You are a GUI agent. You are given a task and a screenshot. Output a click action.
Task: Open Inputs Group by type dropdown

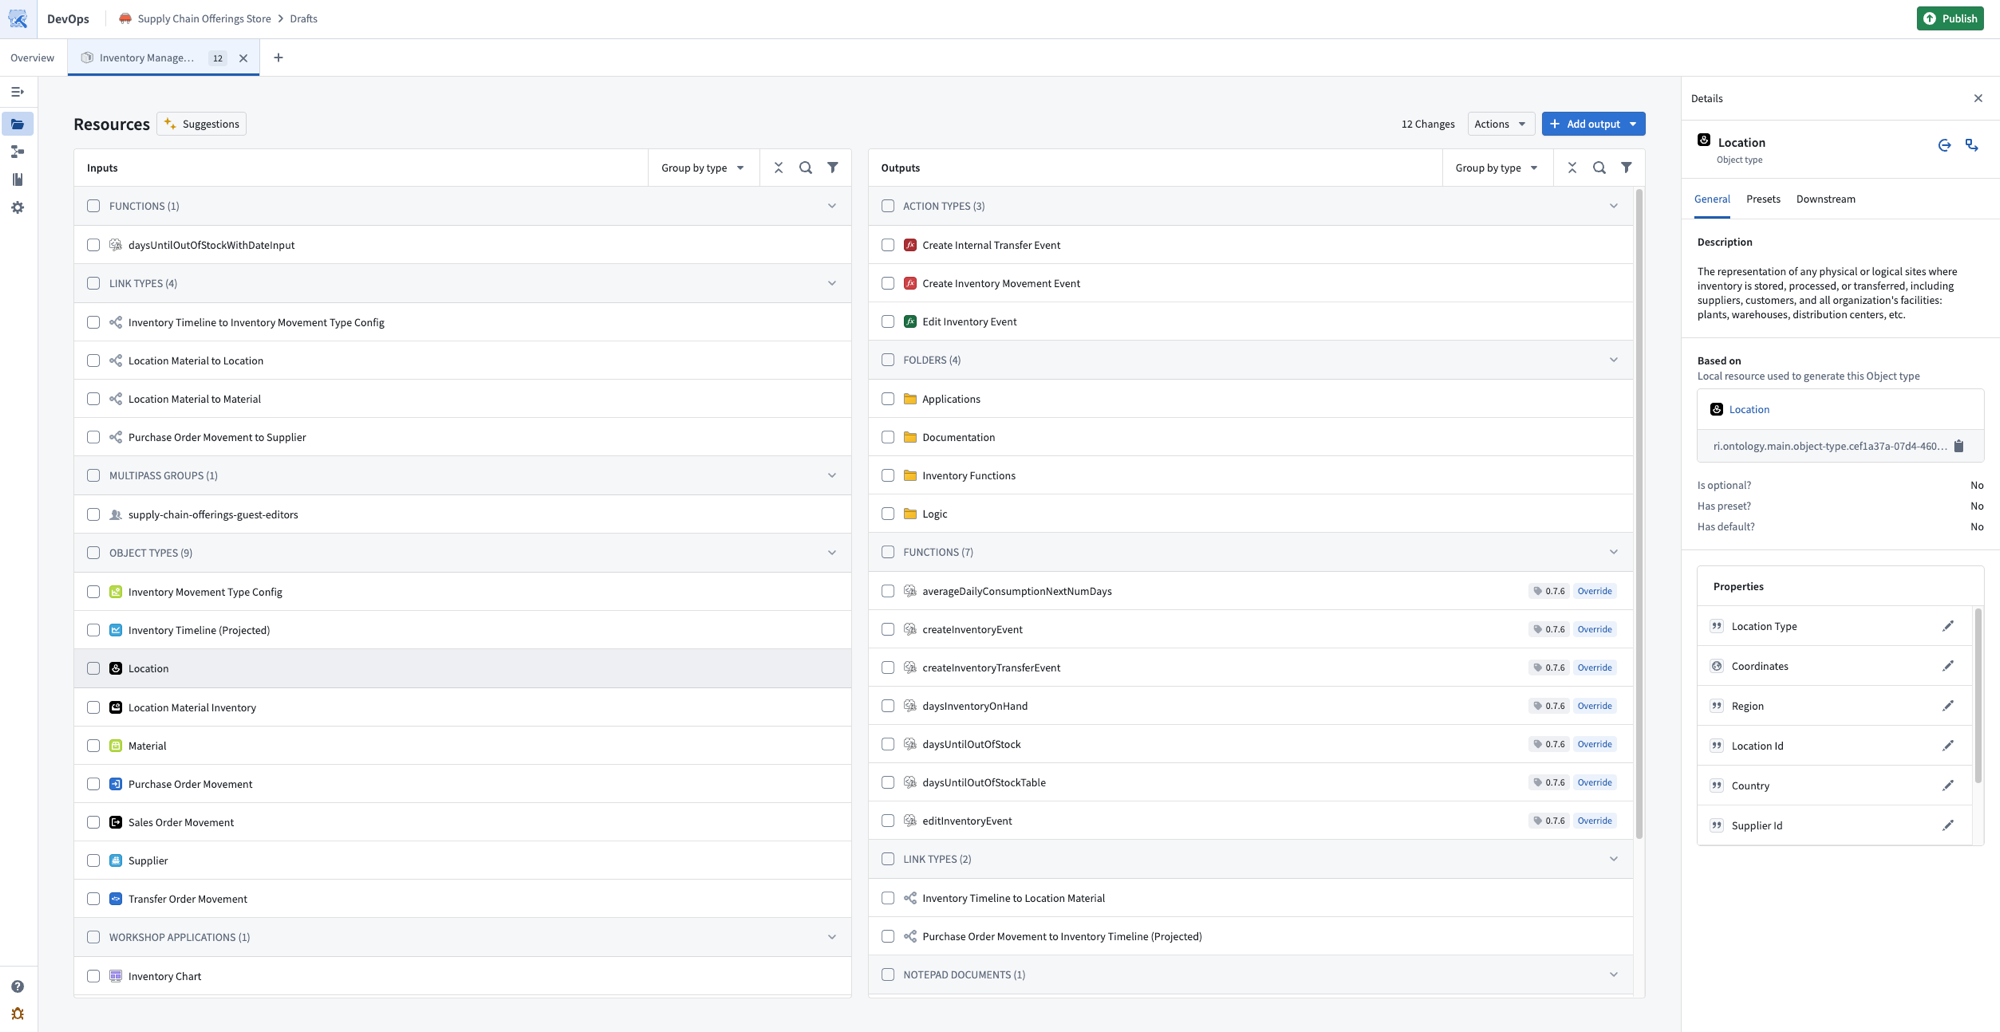click(x=703, y=168)
